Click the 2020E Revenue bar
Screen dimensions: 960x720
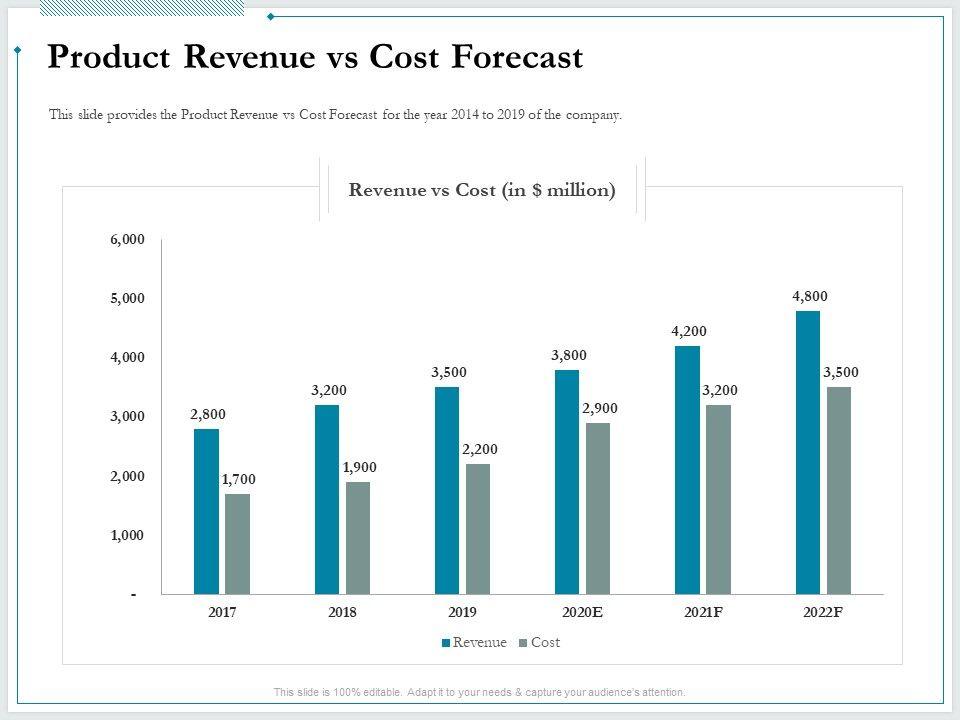point(567,482)
